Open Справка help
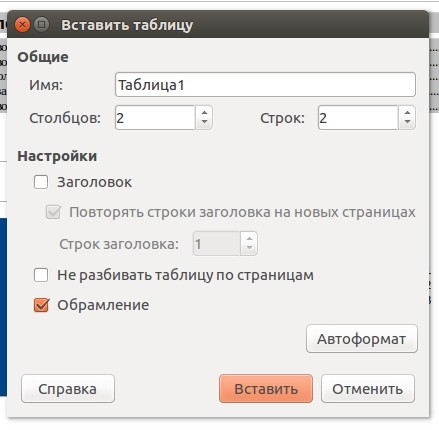Screen dimensions: 439x430 (x=68, y=389)
